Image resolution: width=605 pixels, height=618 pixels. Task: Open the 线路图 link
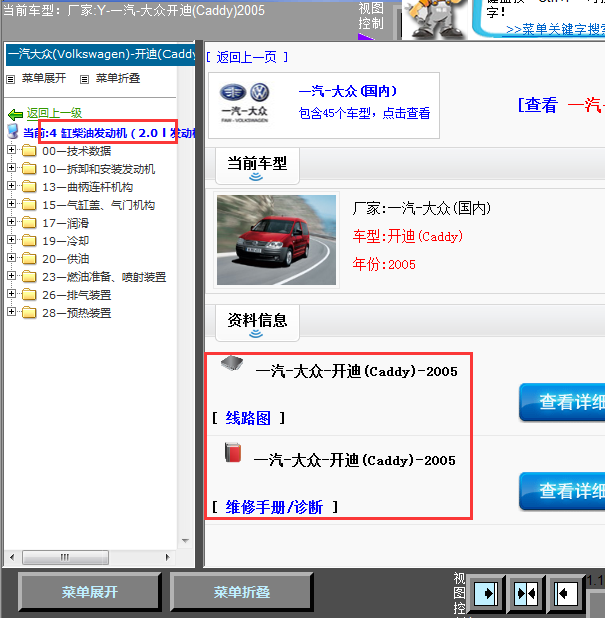coord(248,418)
